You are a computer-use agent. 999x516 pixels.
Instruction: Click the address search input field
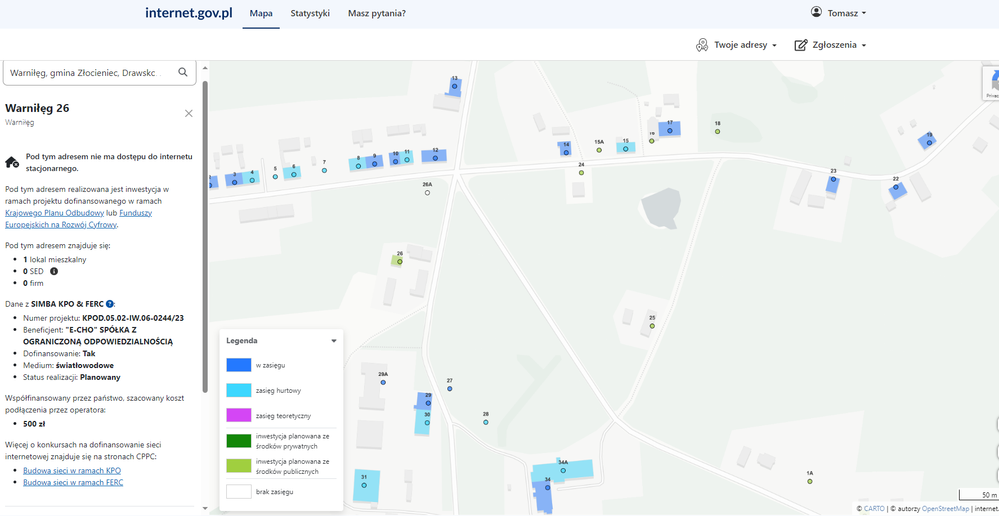point(90,72)
